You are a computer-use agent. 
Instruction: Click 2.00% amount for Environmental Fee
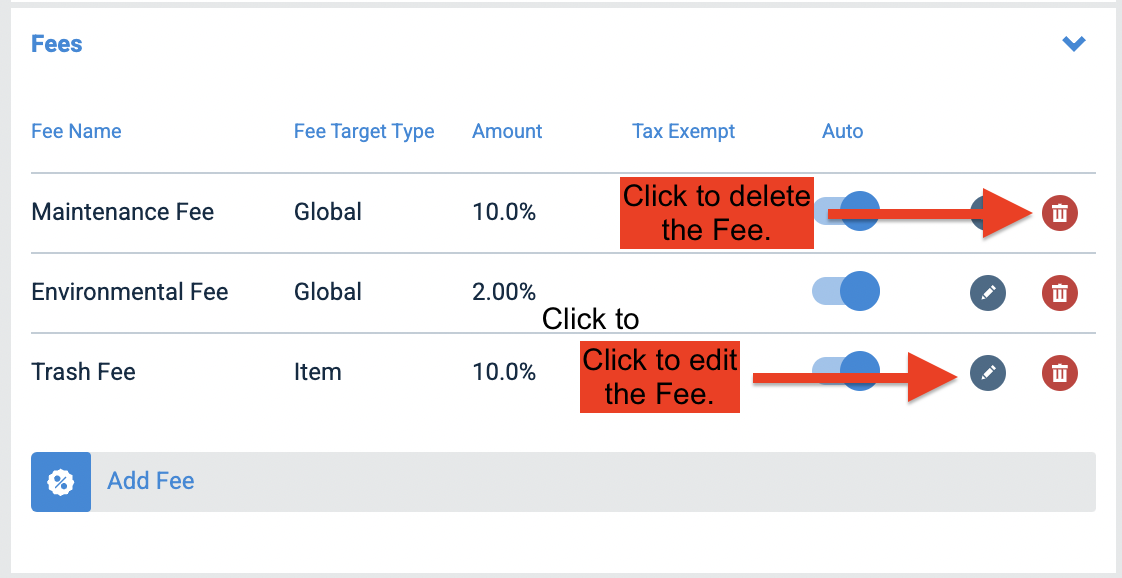point(504,292)
